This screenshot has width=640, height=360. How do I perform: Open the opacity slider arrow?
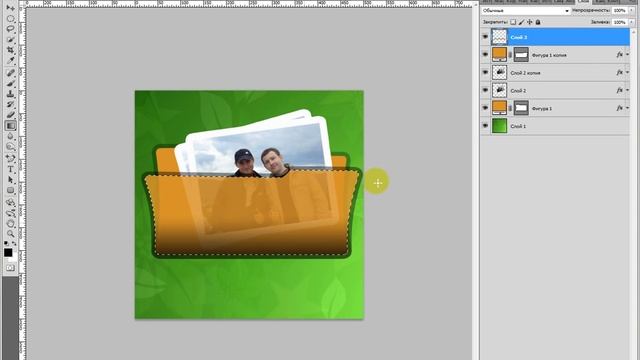631,11
